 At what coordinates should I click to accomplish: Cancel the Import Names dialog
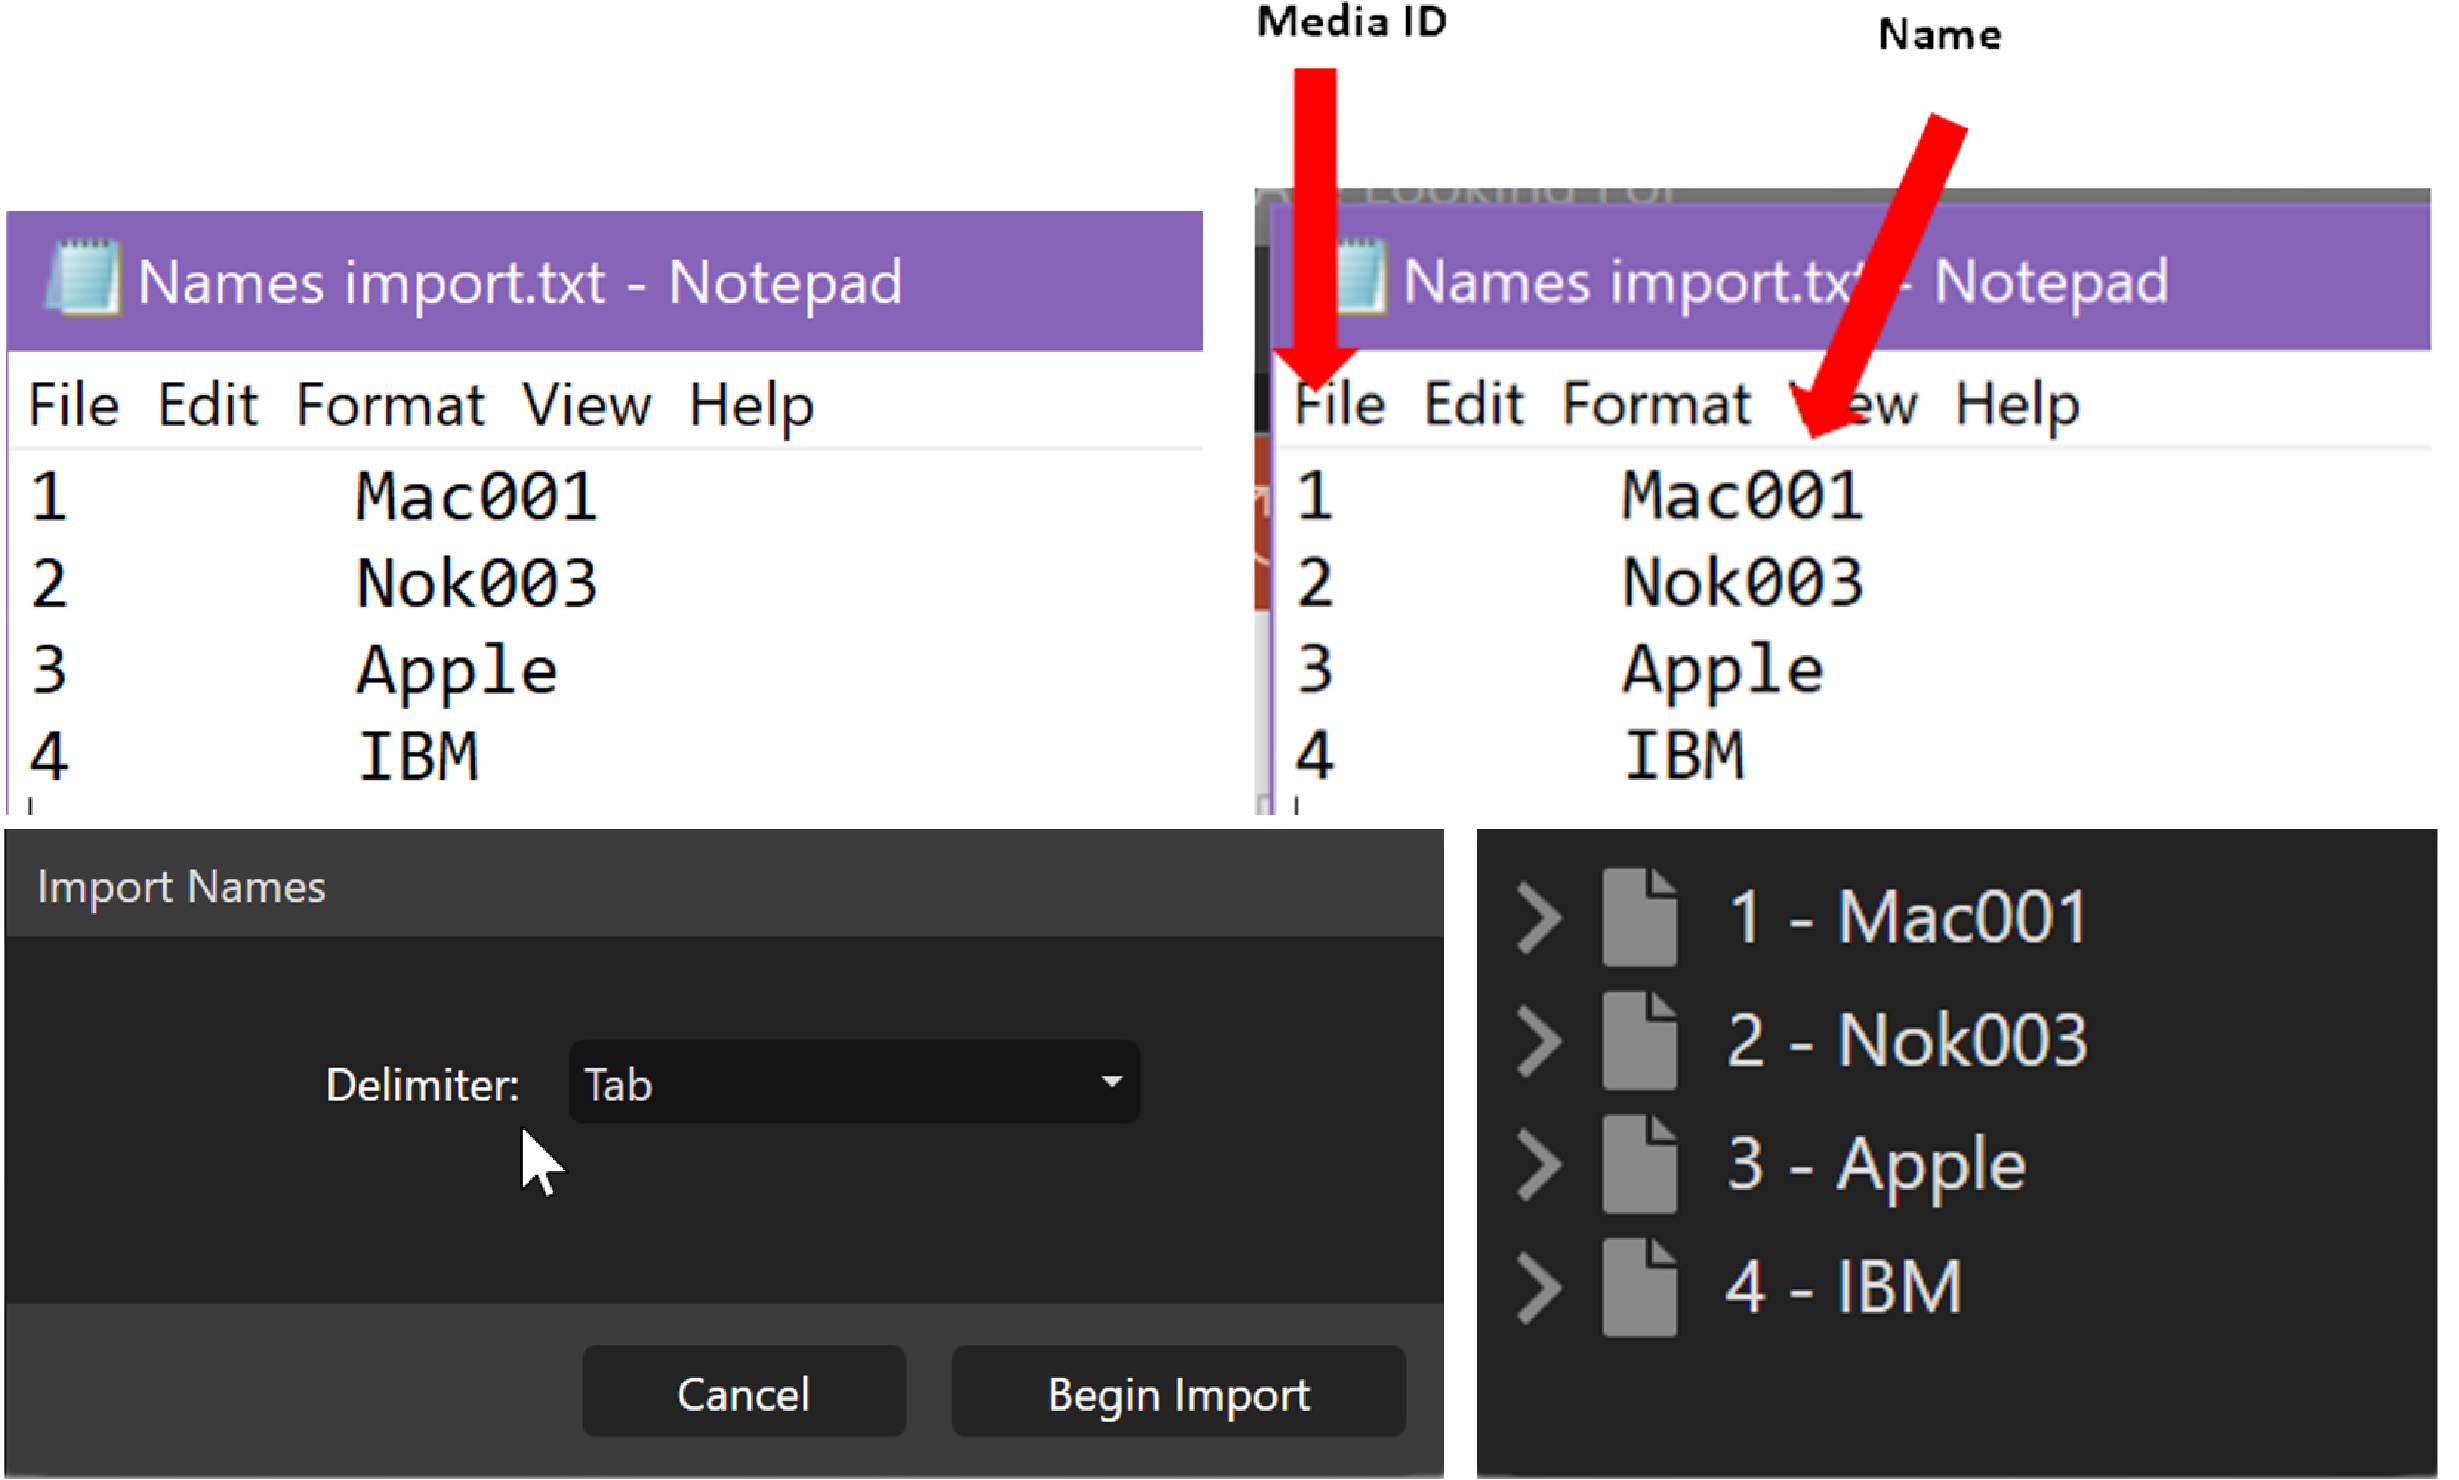743,1393
